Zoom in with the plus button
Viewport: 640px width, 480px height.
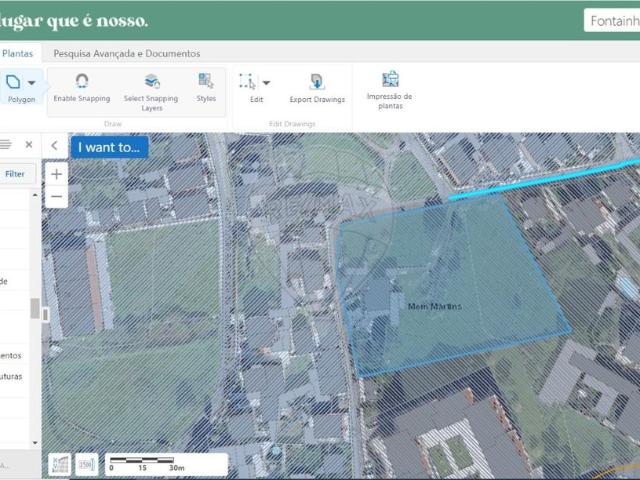click(x=56, y=174)
